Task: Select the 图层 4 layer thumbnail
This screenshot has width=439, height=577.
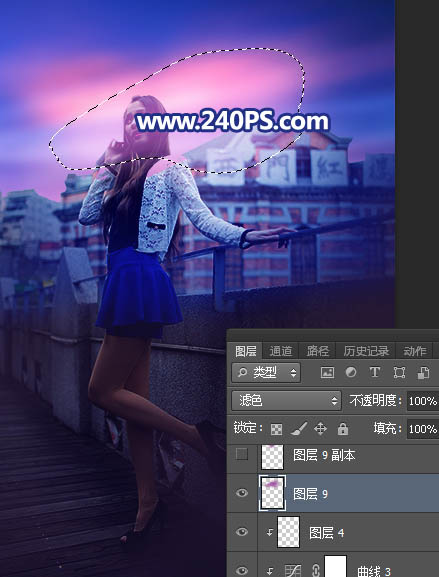Action: [x=288, y=532]
